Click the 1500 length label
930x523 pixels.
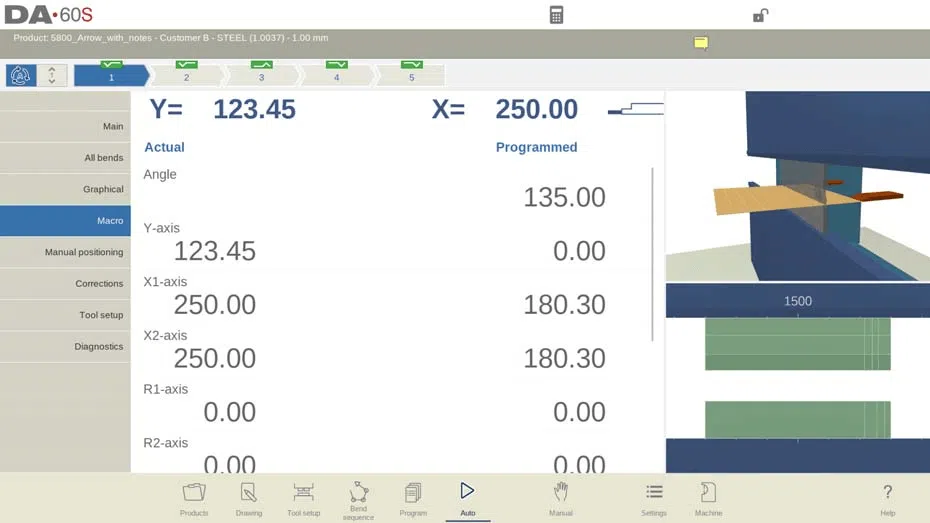pyautogui.click(x=798, y=301)
